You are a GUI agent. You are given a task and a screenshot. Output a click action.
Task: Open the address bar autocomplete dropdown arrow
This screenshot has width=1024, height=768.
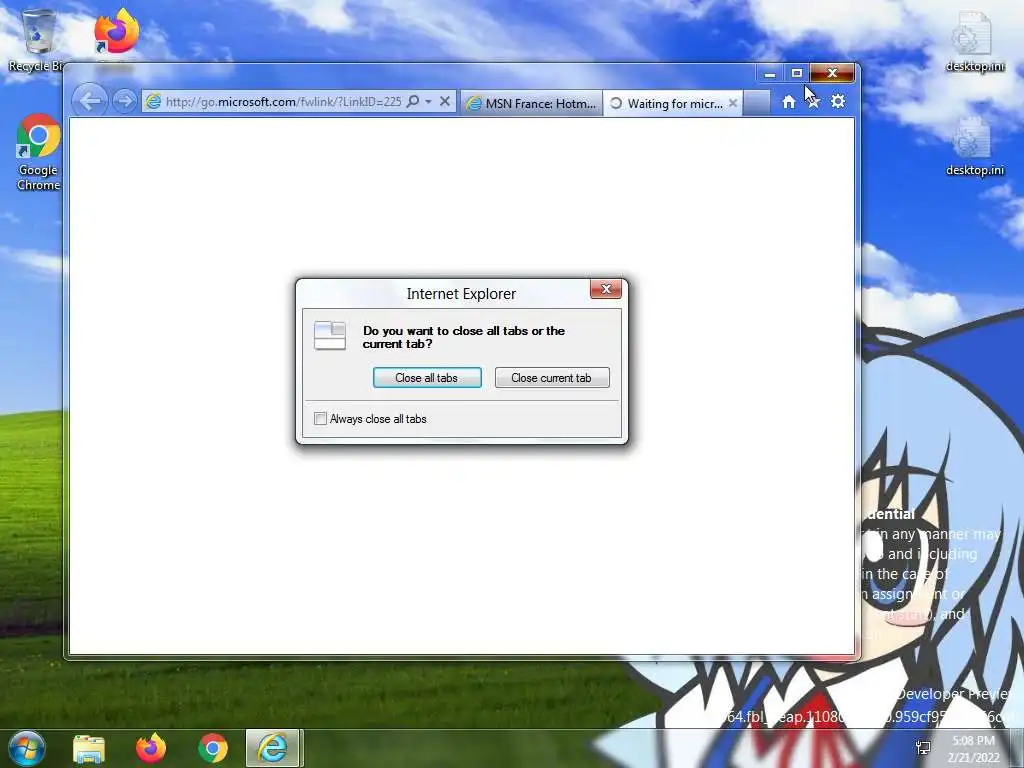428,102
